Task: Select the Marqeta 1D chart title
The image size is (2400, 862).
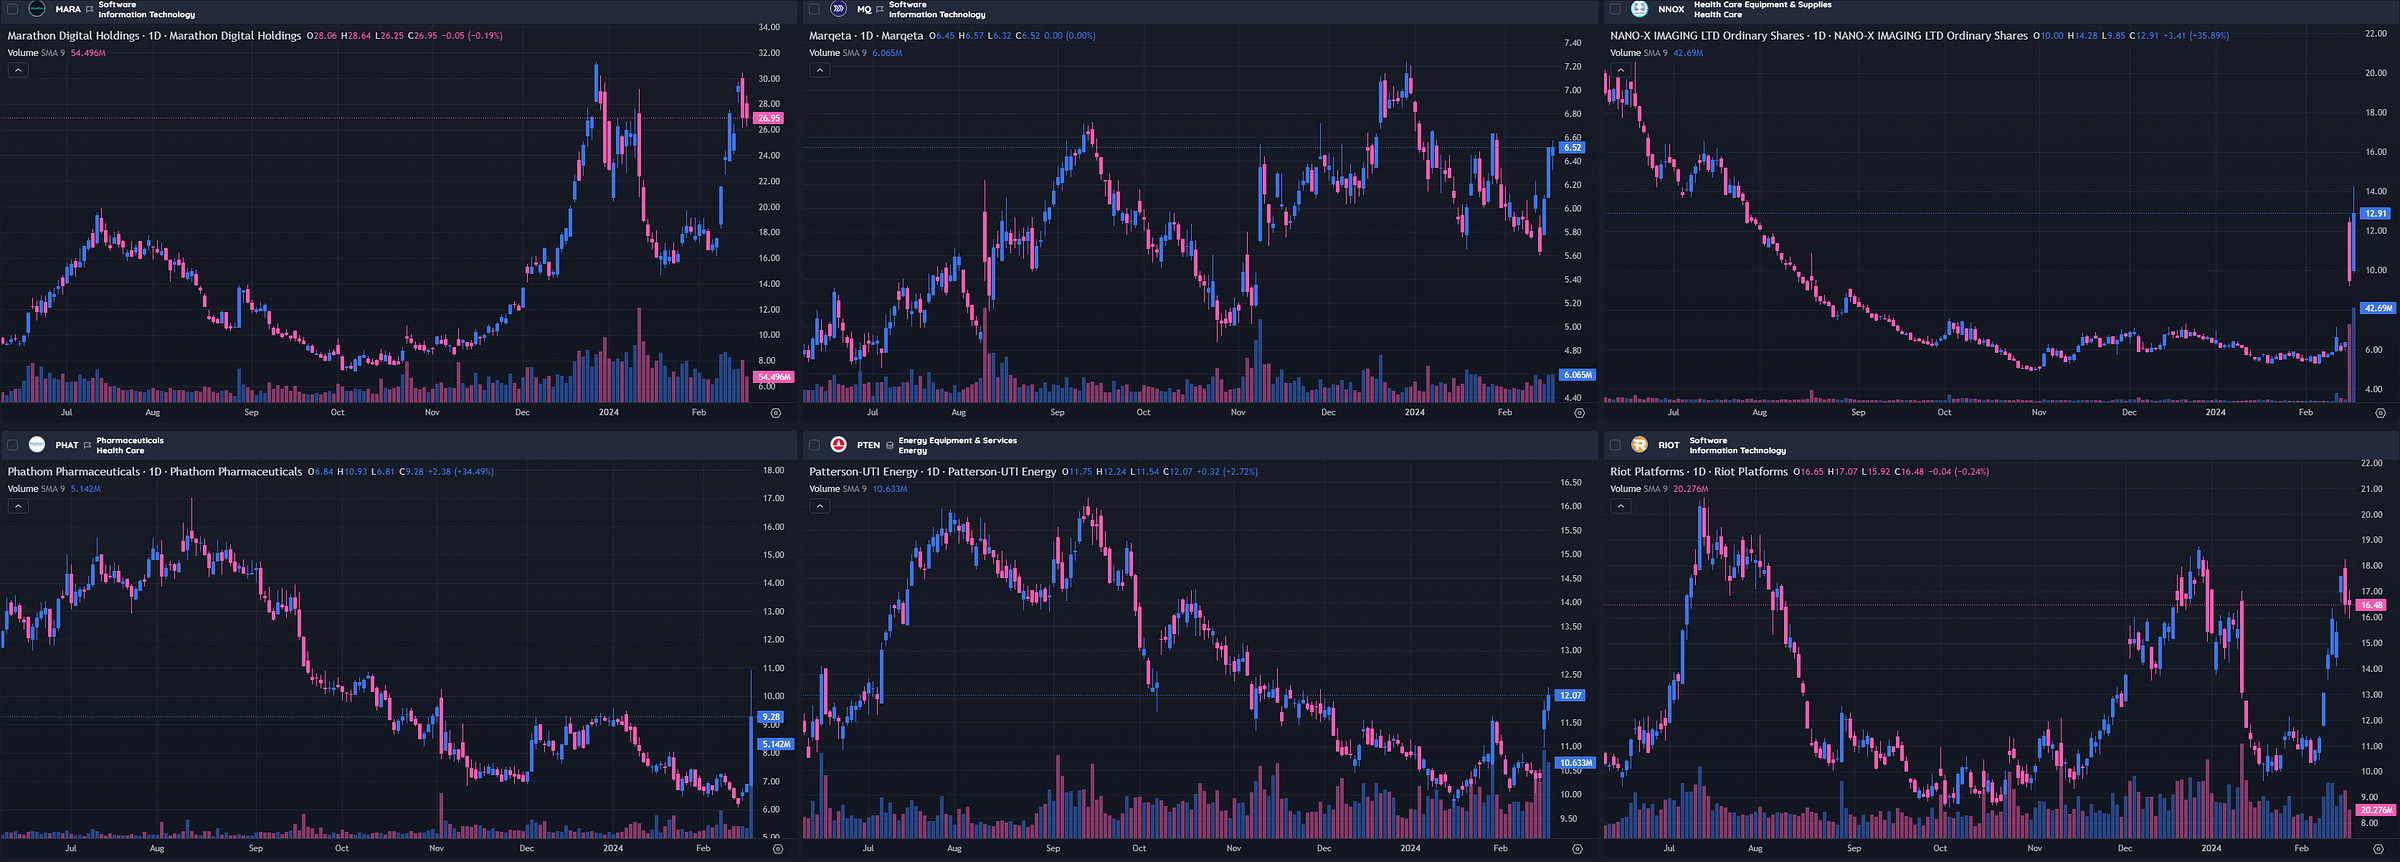Action: 866,35
